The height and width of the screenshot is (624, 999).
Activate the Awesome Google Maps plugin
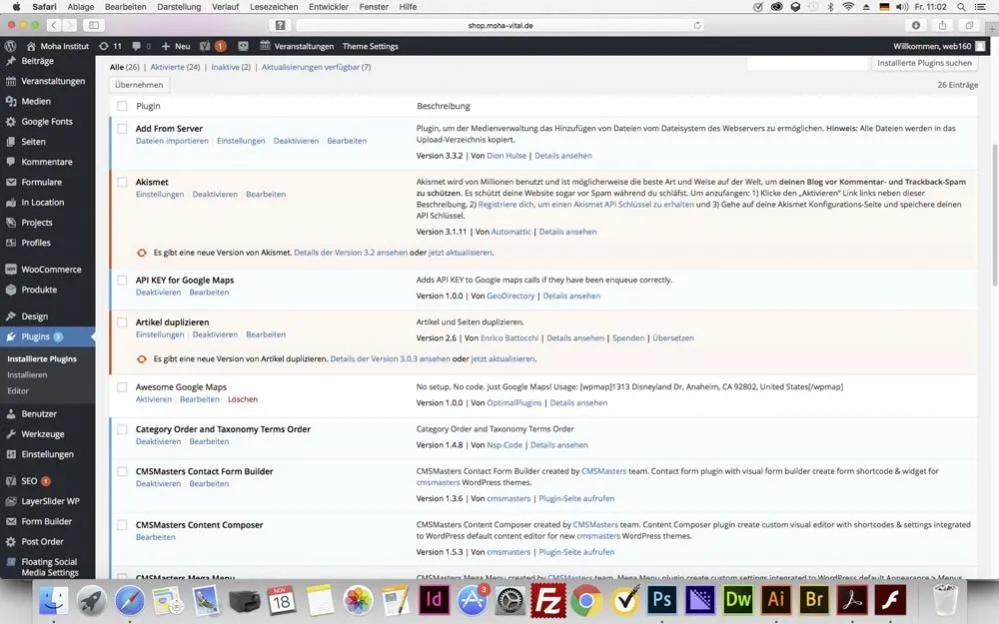[x=153, y=400]
